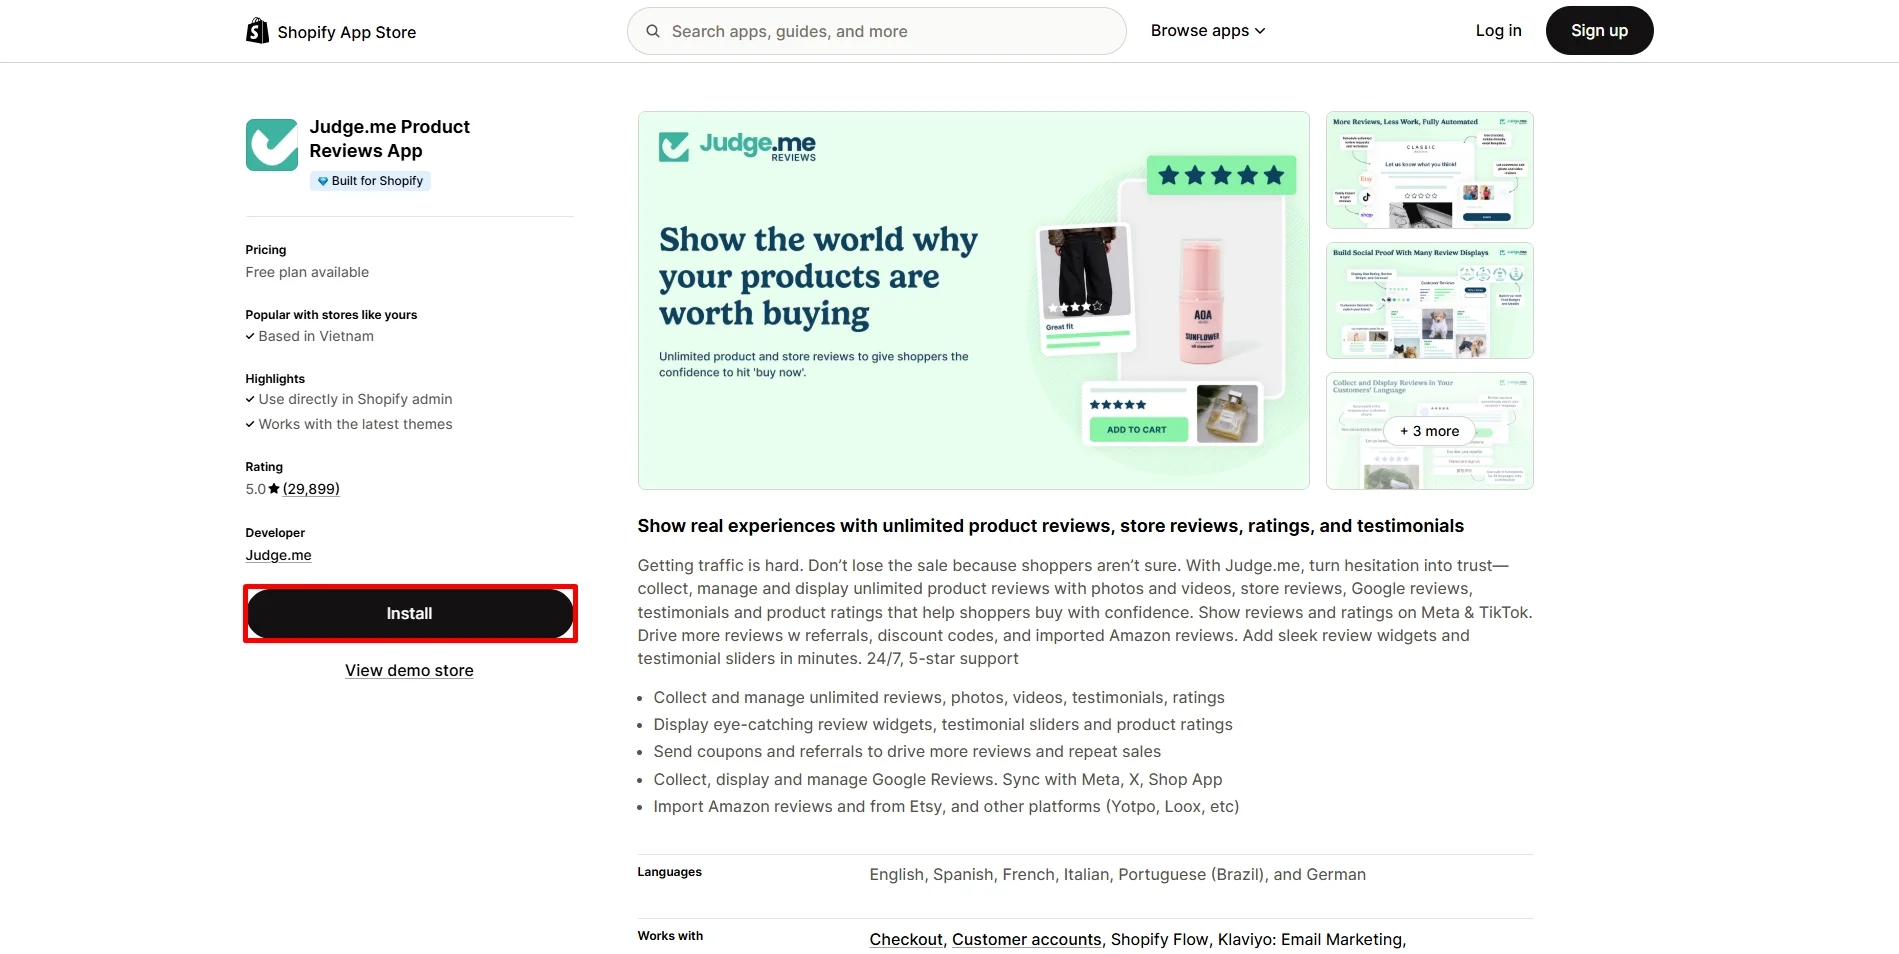Click the Shopify bag logo icon
1899x954 pixels.
257,31
